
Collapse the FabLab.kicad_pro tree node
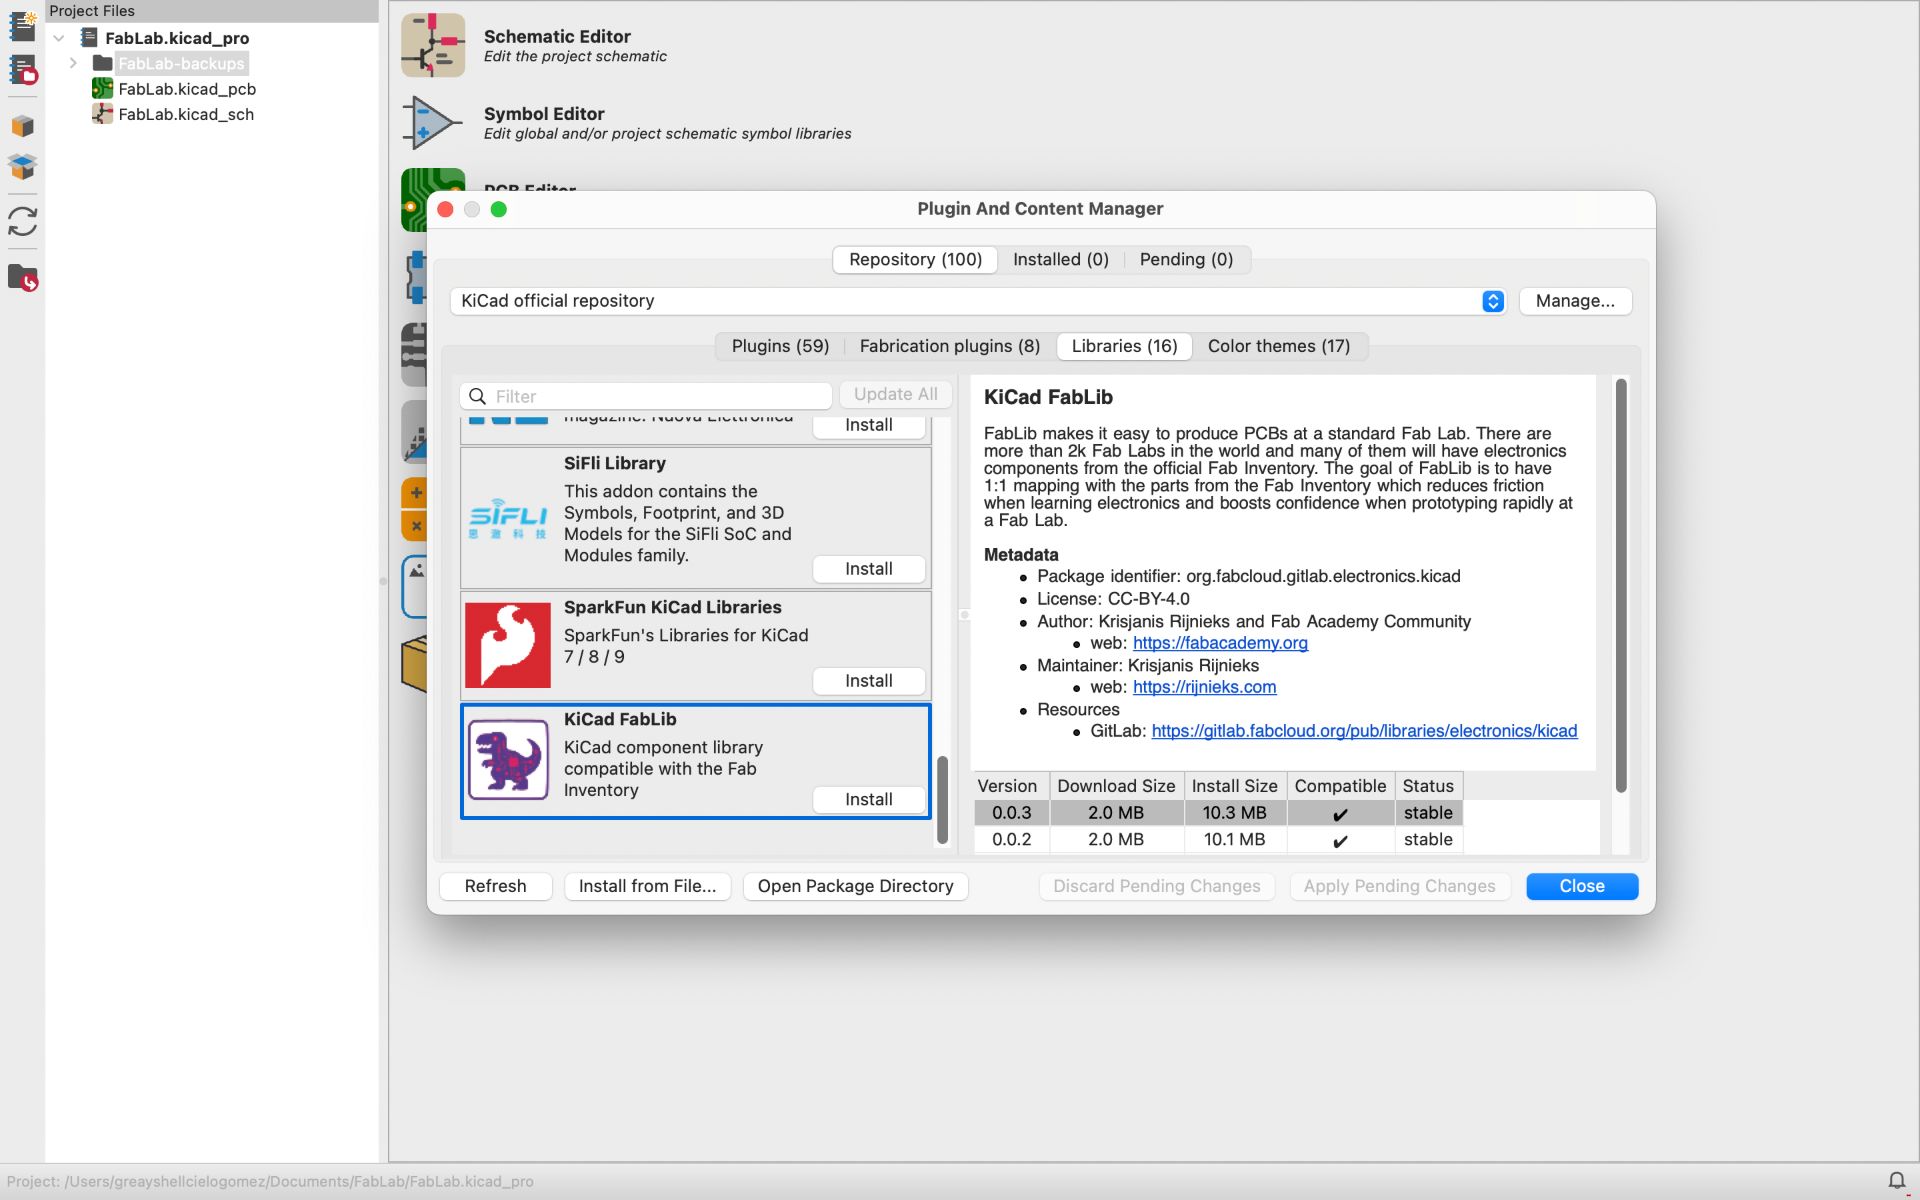pyautogui.click(x=59, y=38)
